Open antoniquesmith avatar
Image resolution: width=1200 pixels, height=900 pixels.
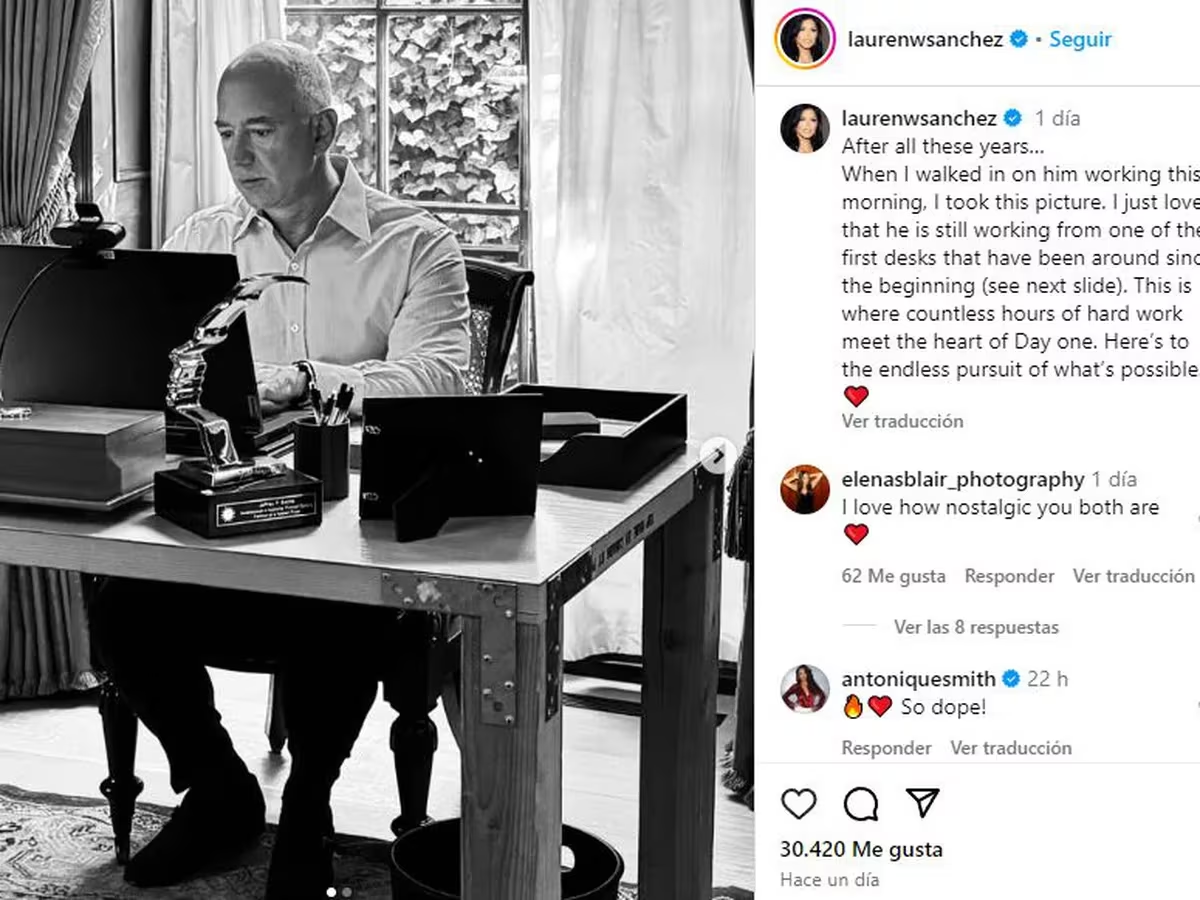tap(805, 689)
